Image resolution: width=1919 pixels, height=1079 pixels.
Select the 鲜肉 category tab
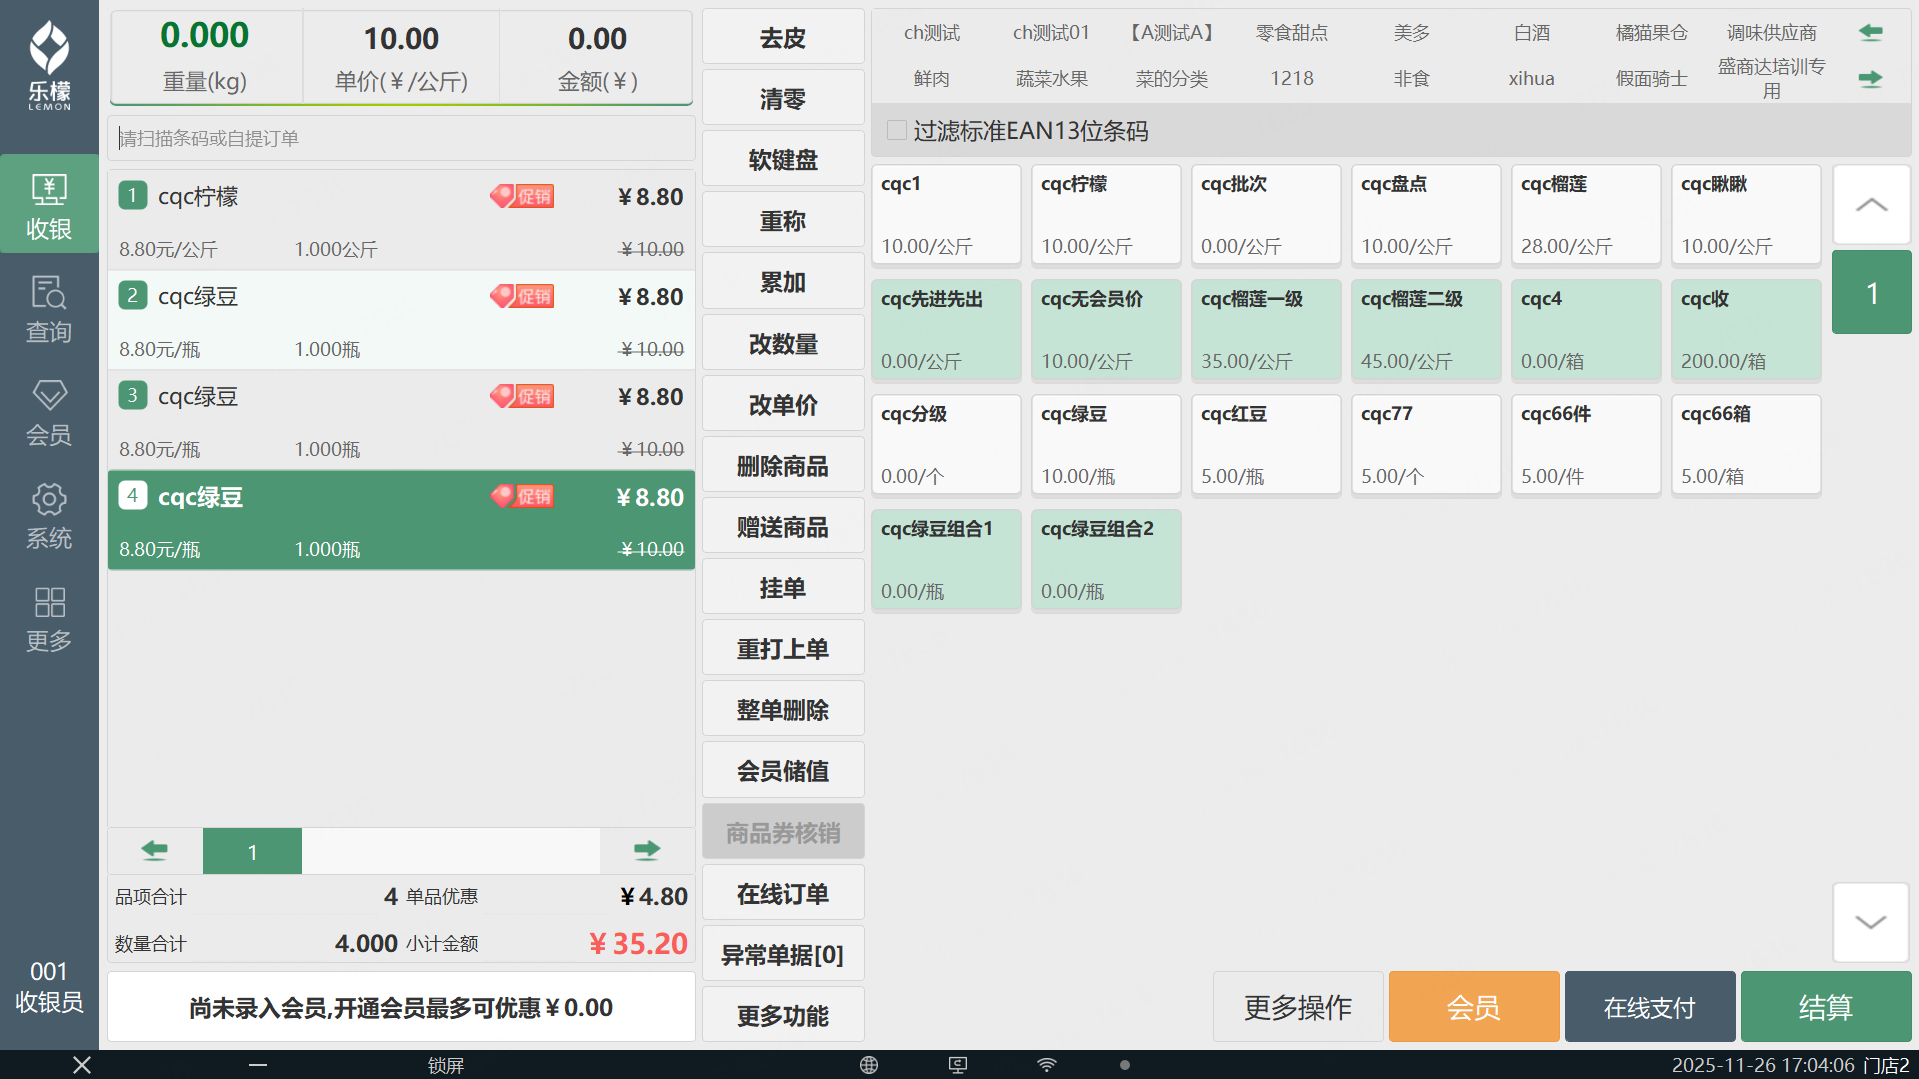pyautogui.click(x=932, y=78)
